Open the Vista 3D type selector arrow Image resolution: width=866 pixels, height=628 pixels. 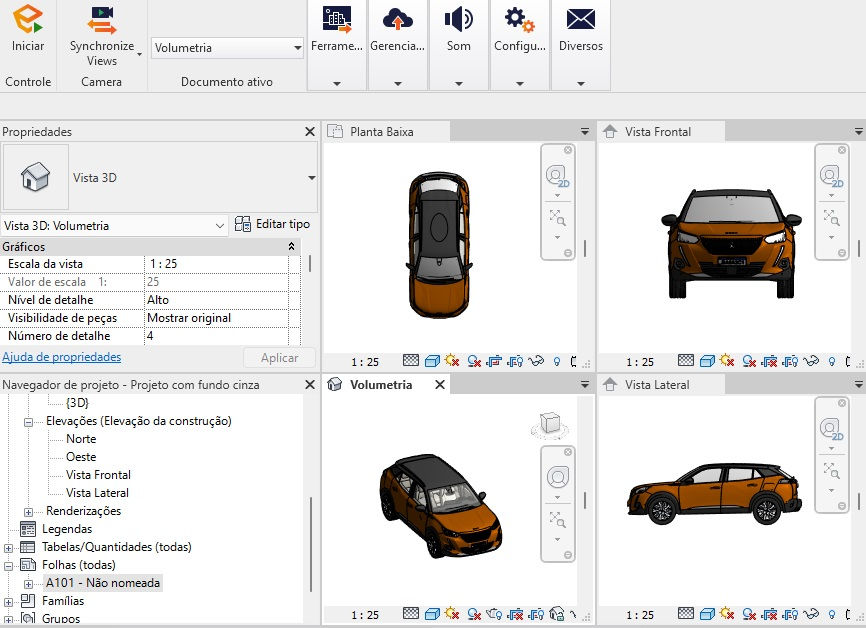pyautogui.click(x=311, y=178)
